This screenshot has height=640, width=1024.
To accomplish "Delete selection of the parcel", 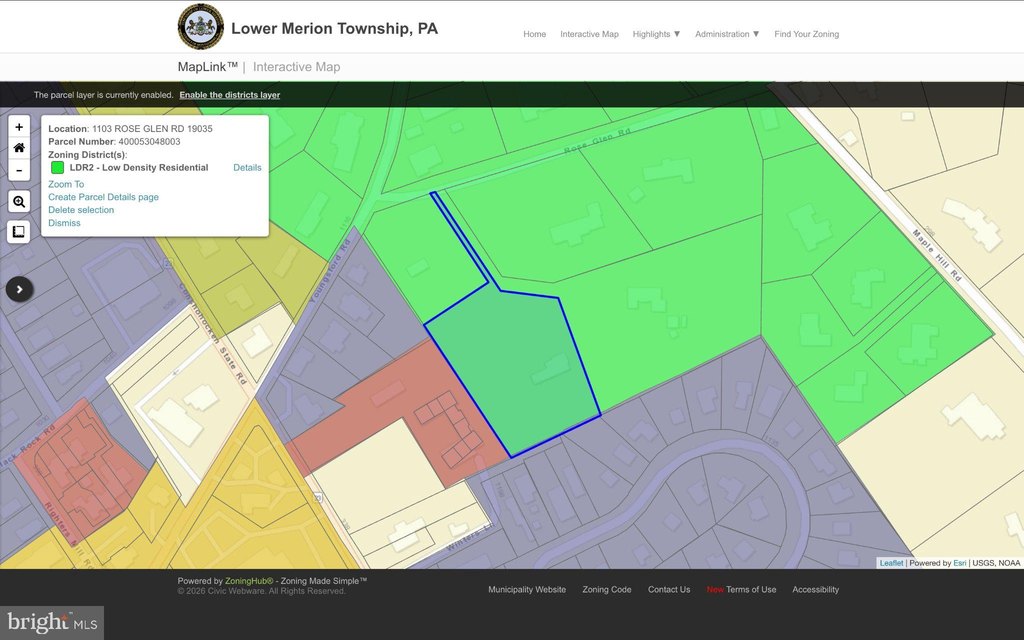I will point(81,210).
